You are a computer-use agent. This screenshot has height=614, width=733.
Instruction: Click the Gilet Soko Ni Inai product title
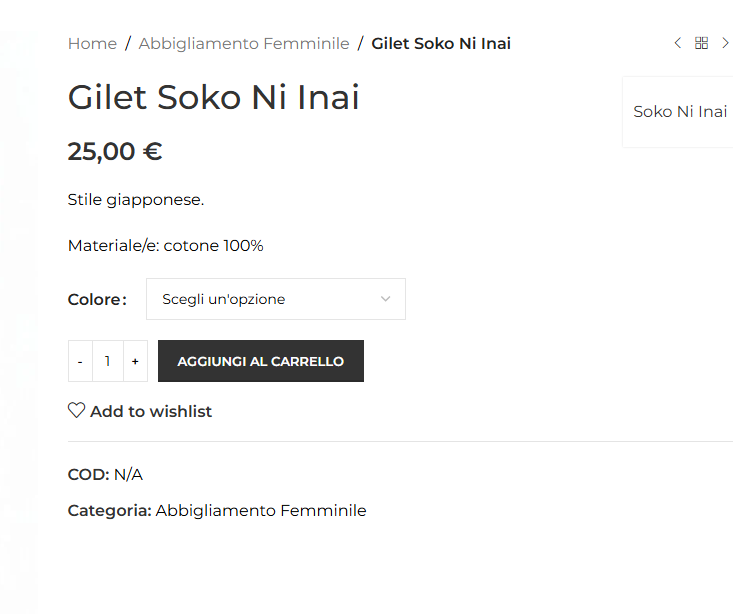[x=214, y=97]
